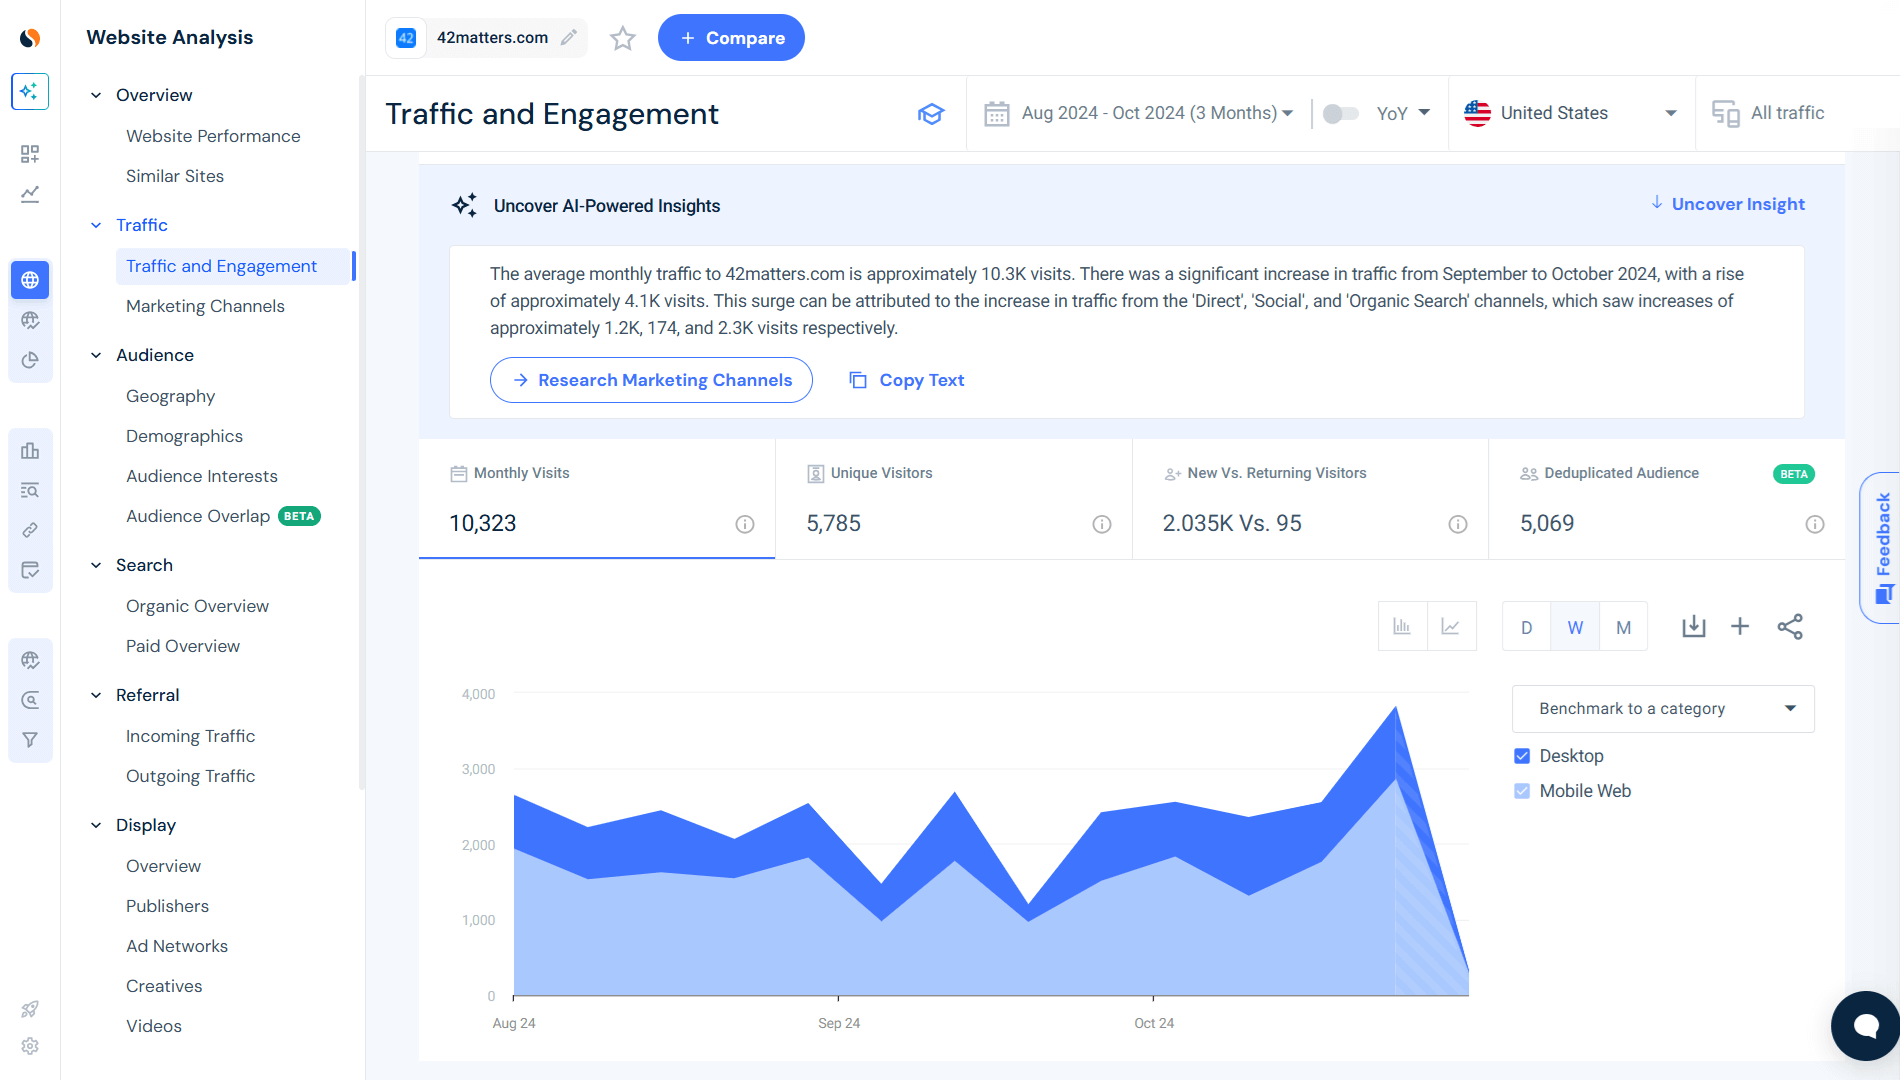Click the pencil edit icon beside the domain

[x=569, y=38]
